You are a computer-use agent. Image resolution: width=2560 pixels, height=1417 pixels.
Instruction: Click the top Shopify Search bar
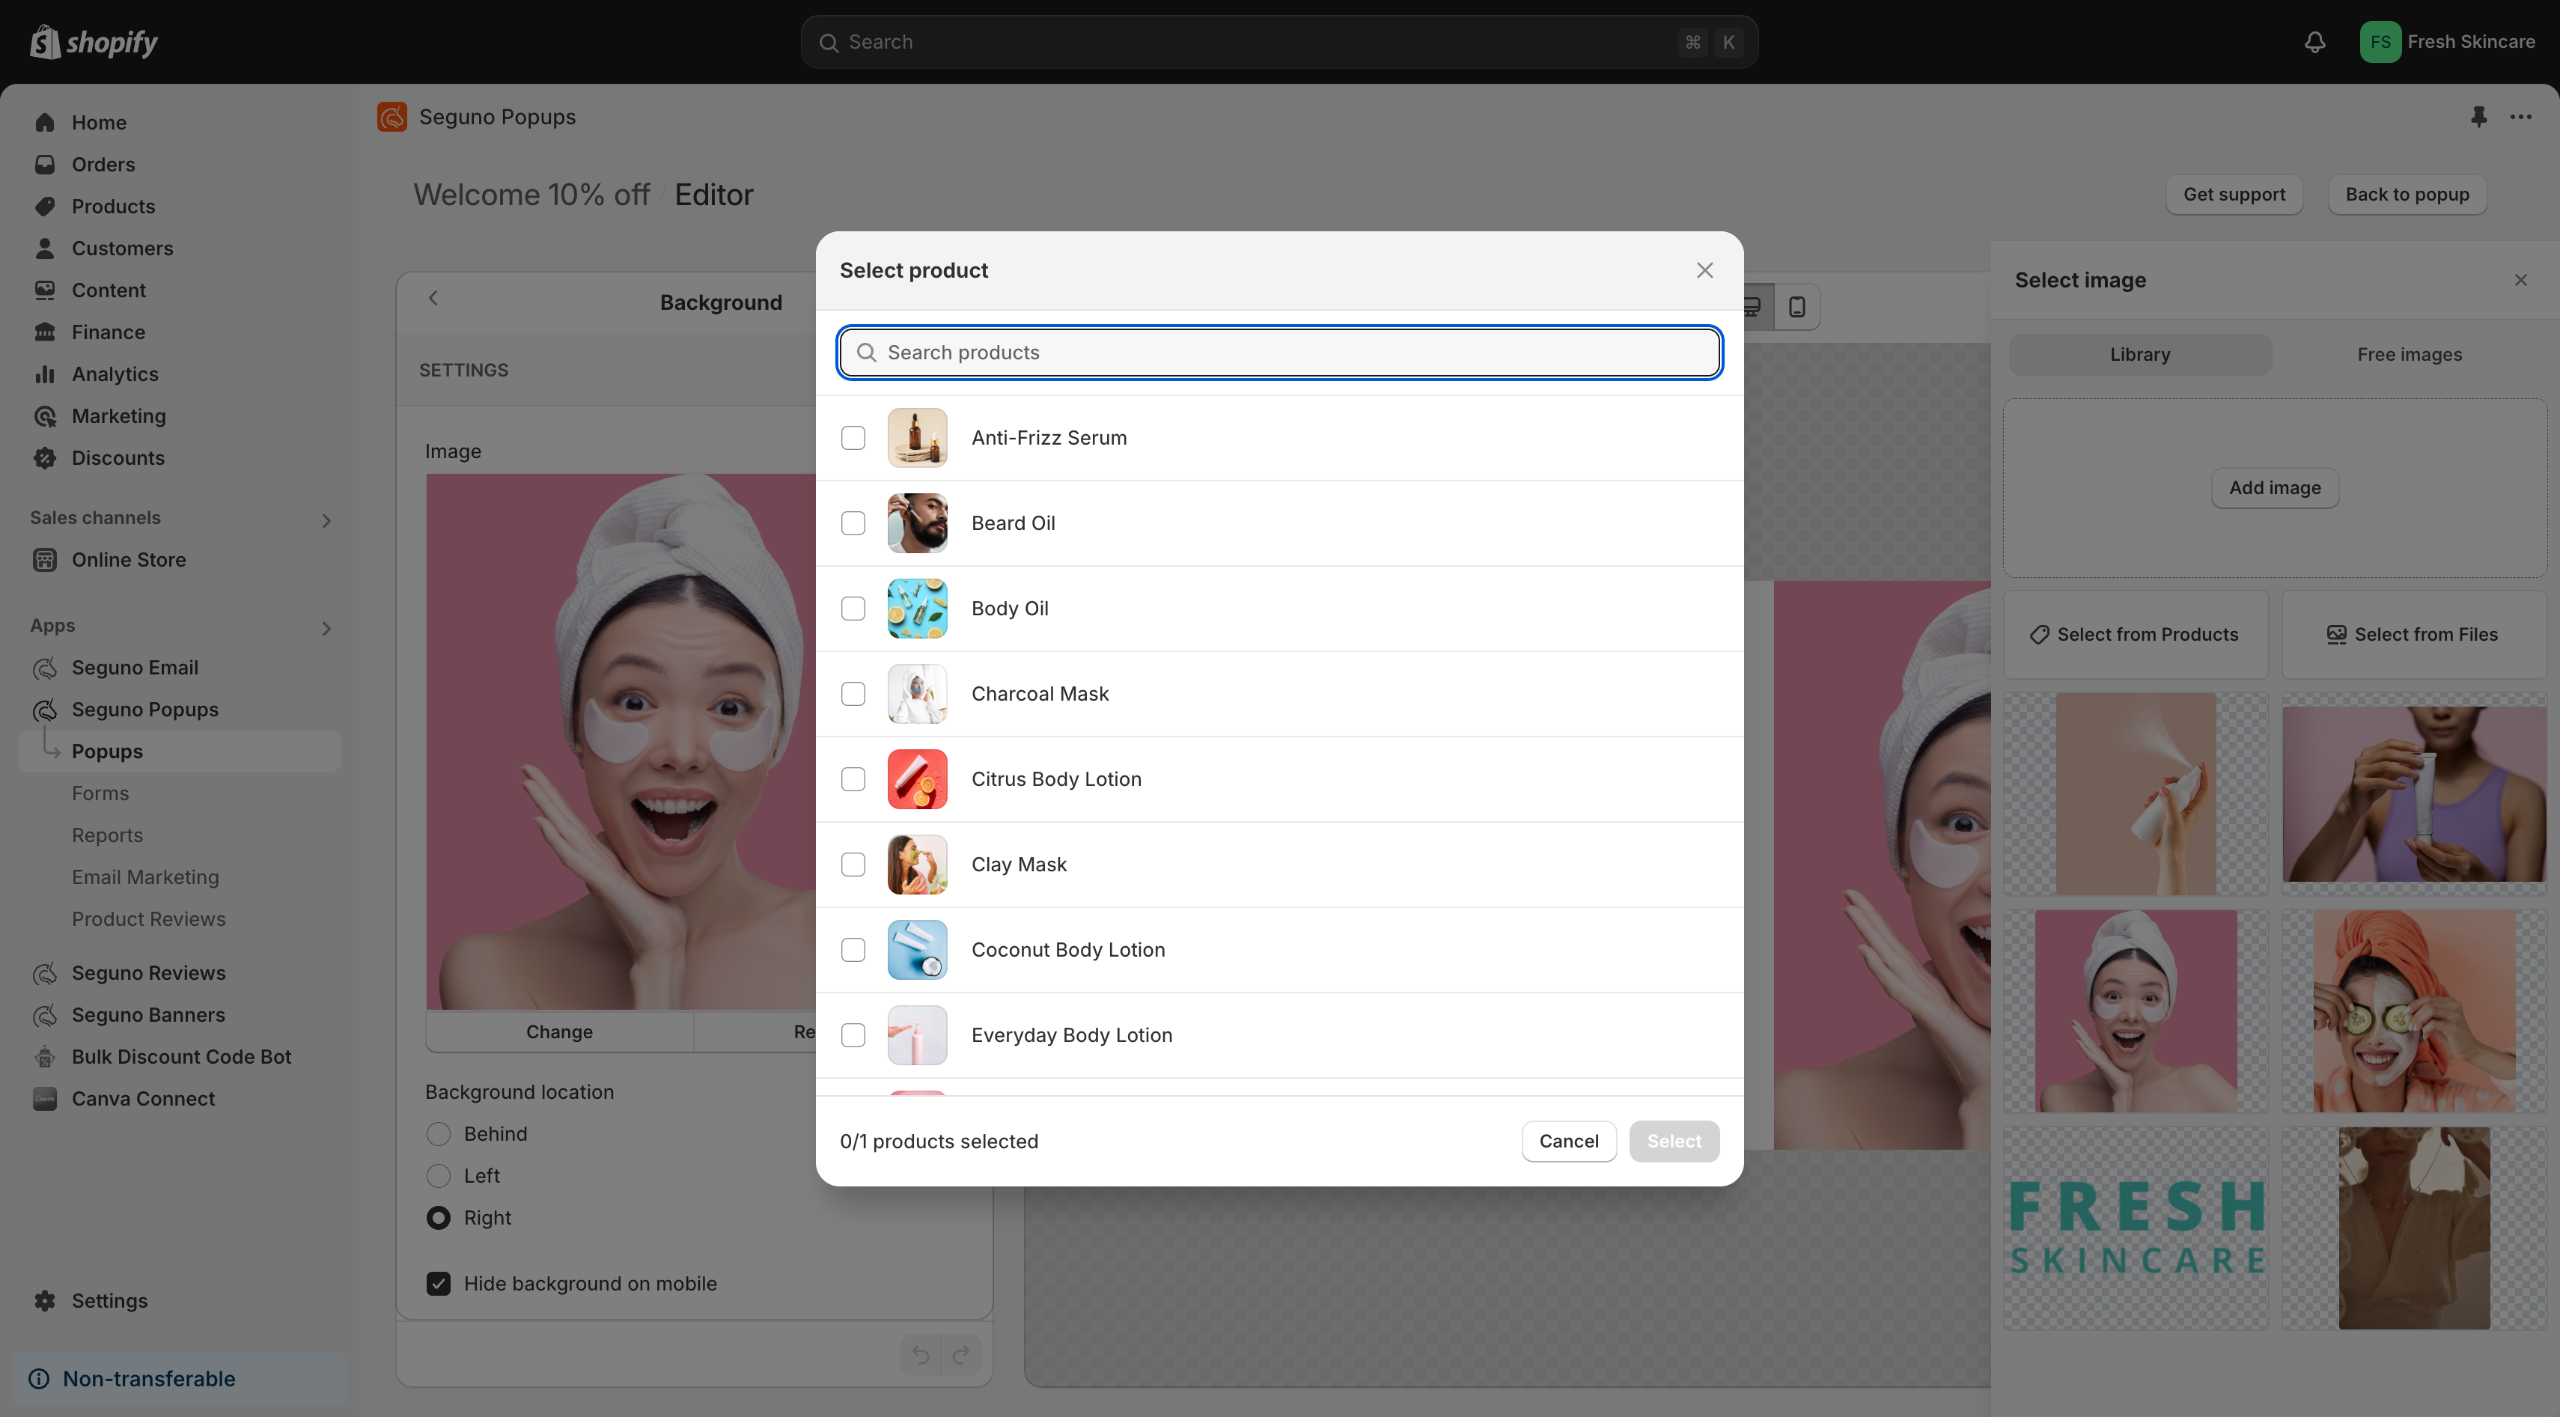click(1279, 42)
